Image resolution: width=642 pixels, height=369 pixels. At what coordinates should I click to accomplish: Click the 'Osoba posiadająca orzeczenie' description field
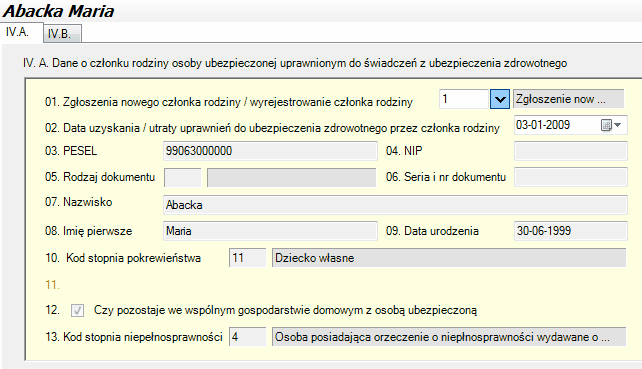coord(449,337)
